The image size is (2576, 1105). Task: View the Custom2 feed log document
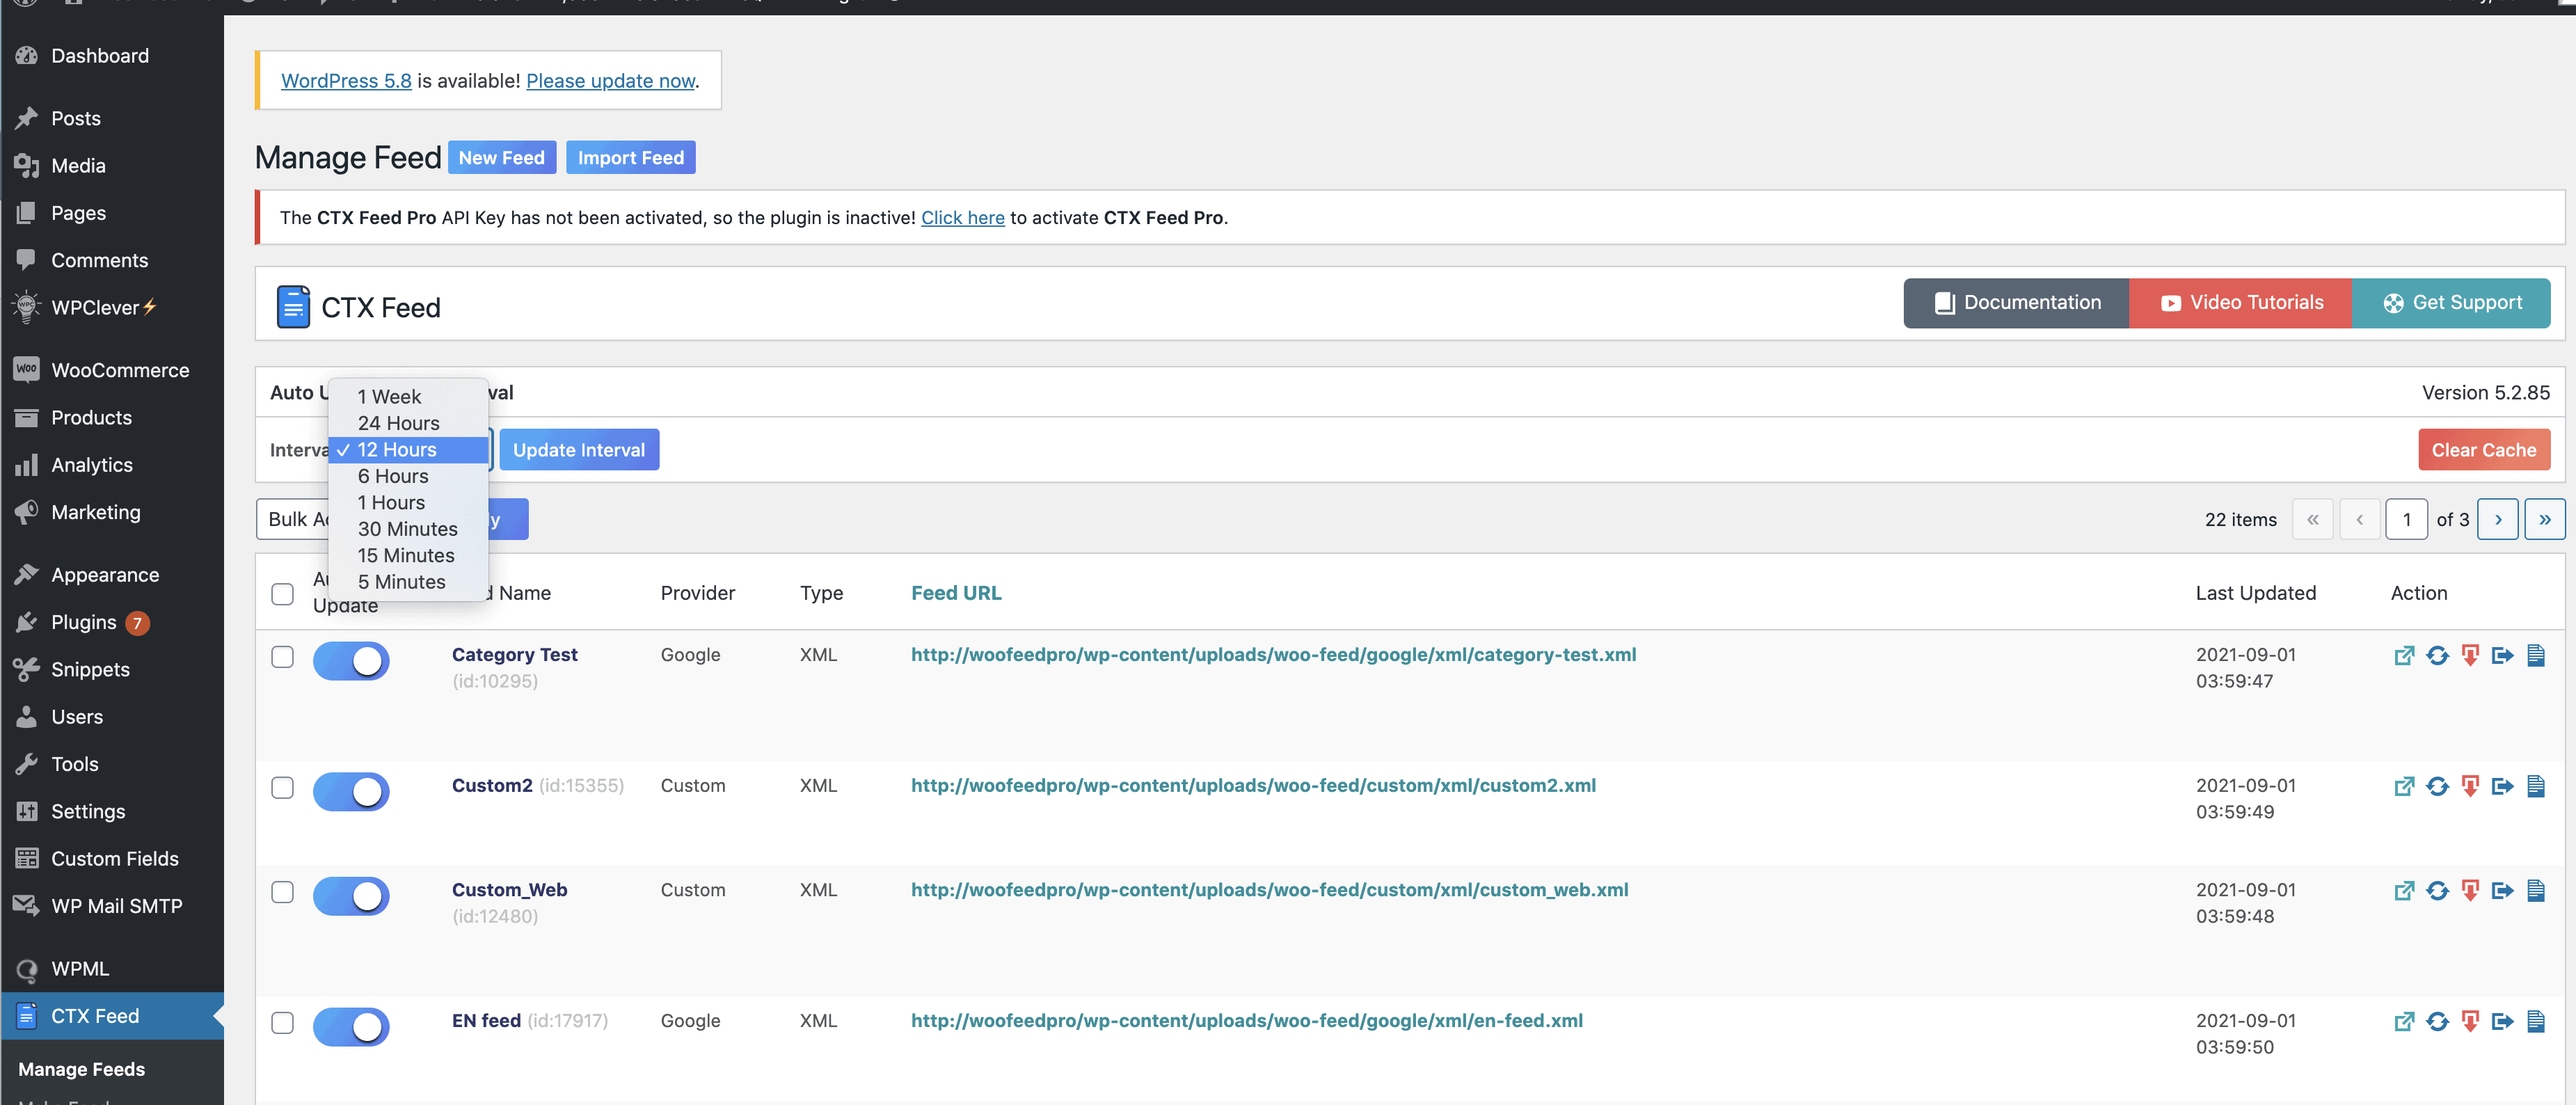[x=2536, y=787]
